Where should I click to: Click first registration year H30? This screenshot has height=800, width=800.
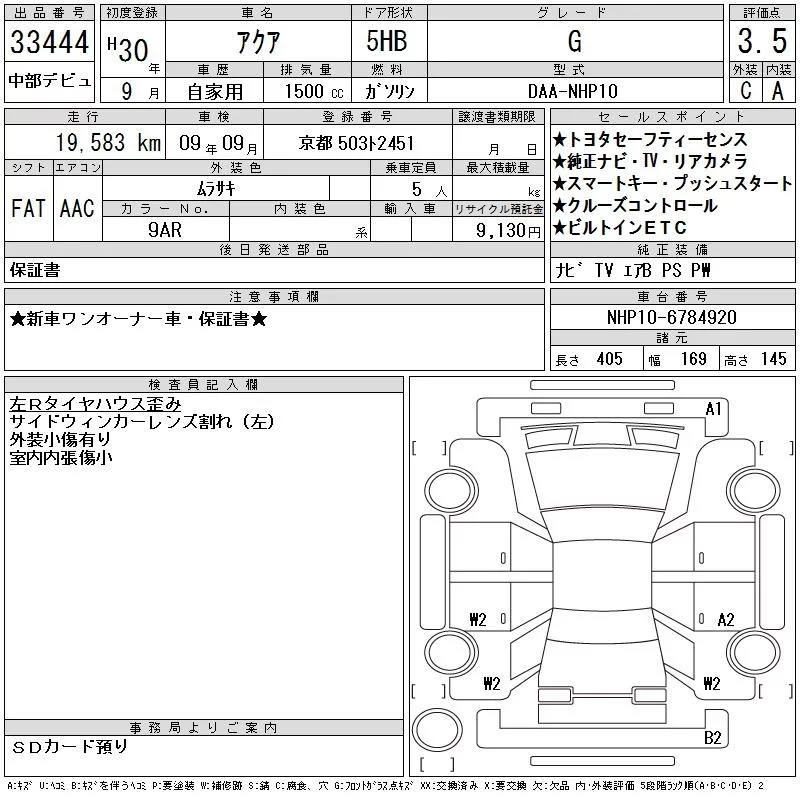tap(129, 49)
